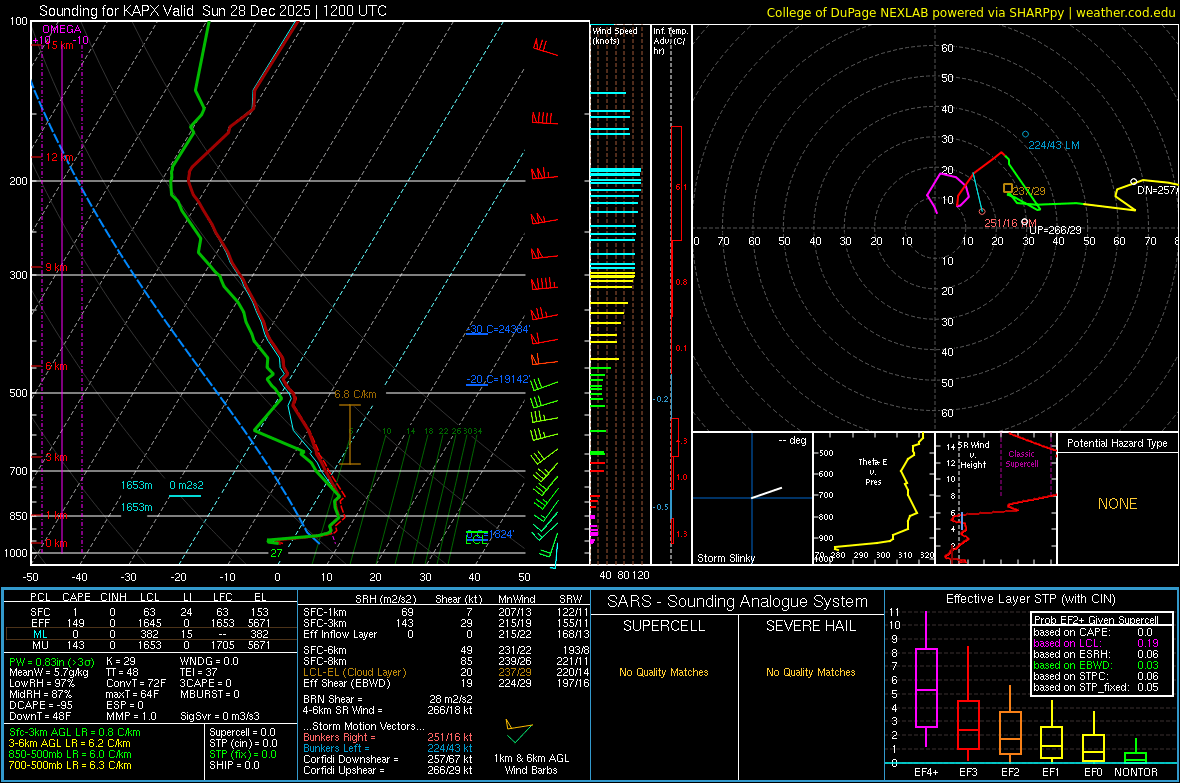Click the -20 C=19142' height label
Viewport: 1180px width, 783px height.
(x=498, y=379)
